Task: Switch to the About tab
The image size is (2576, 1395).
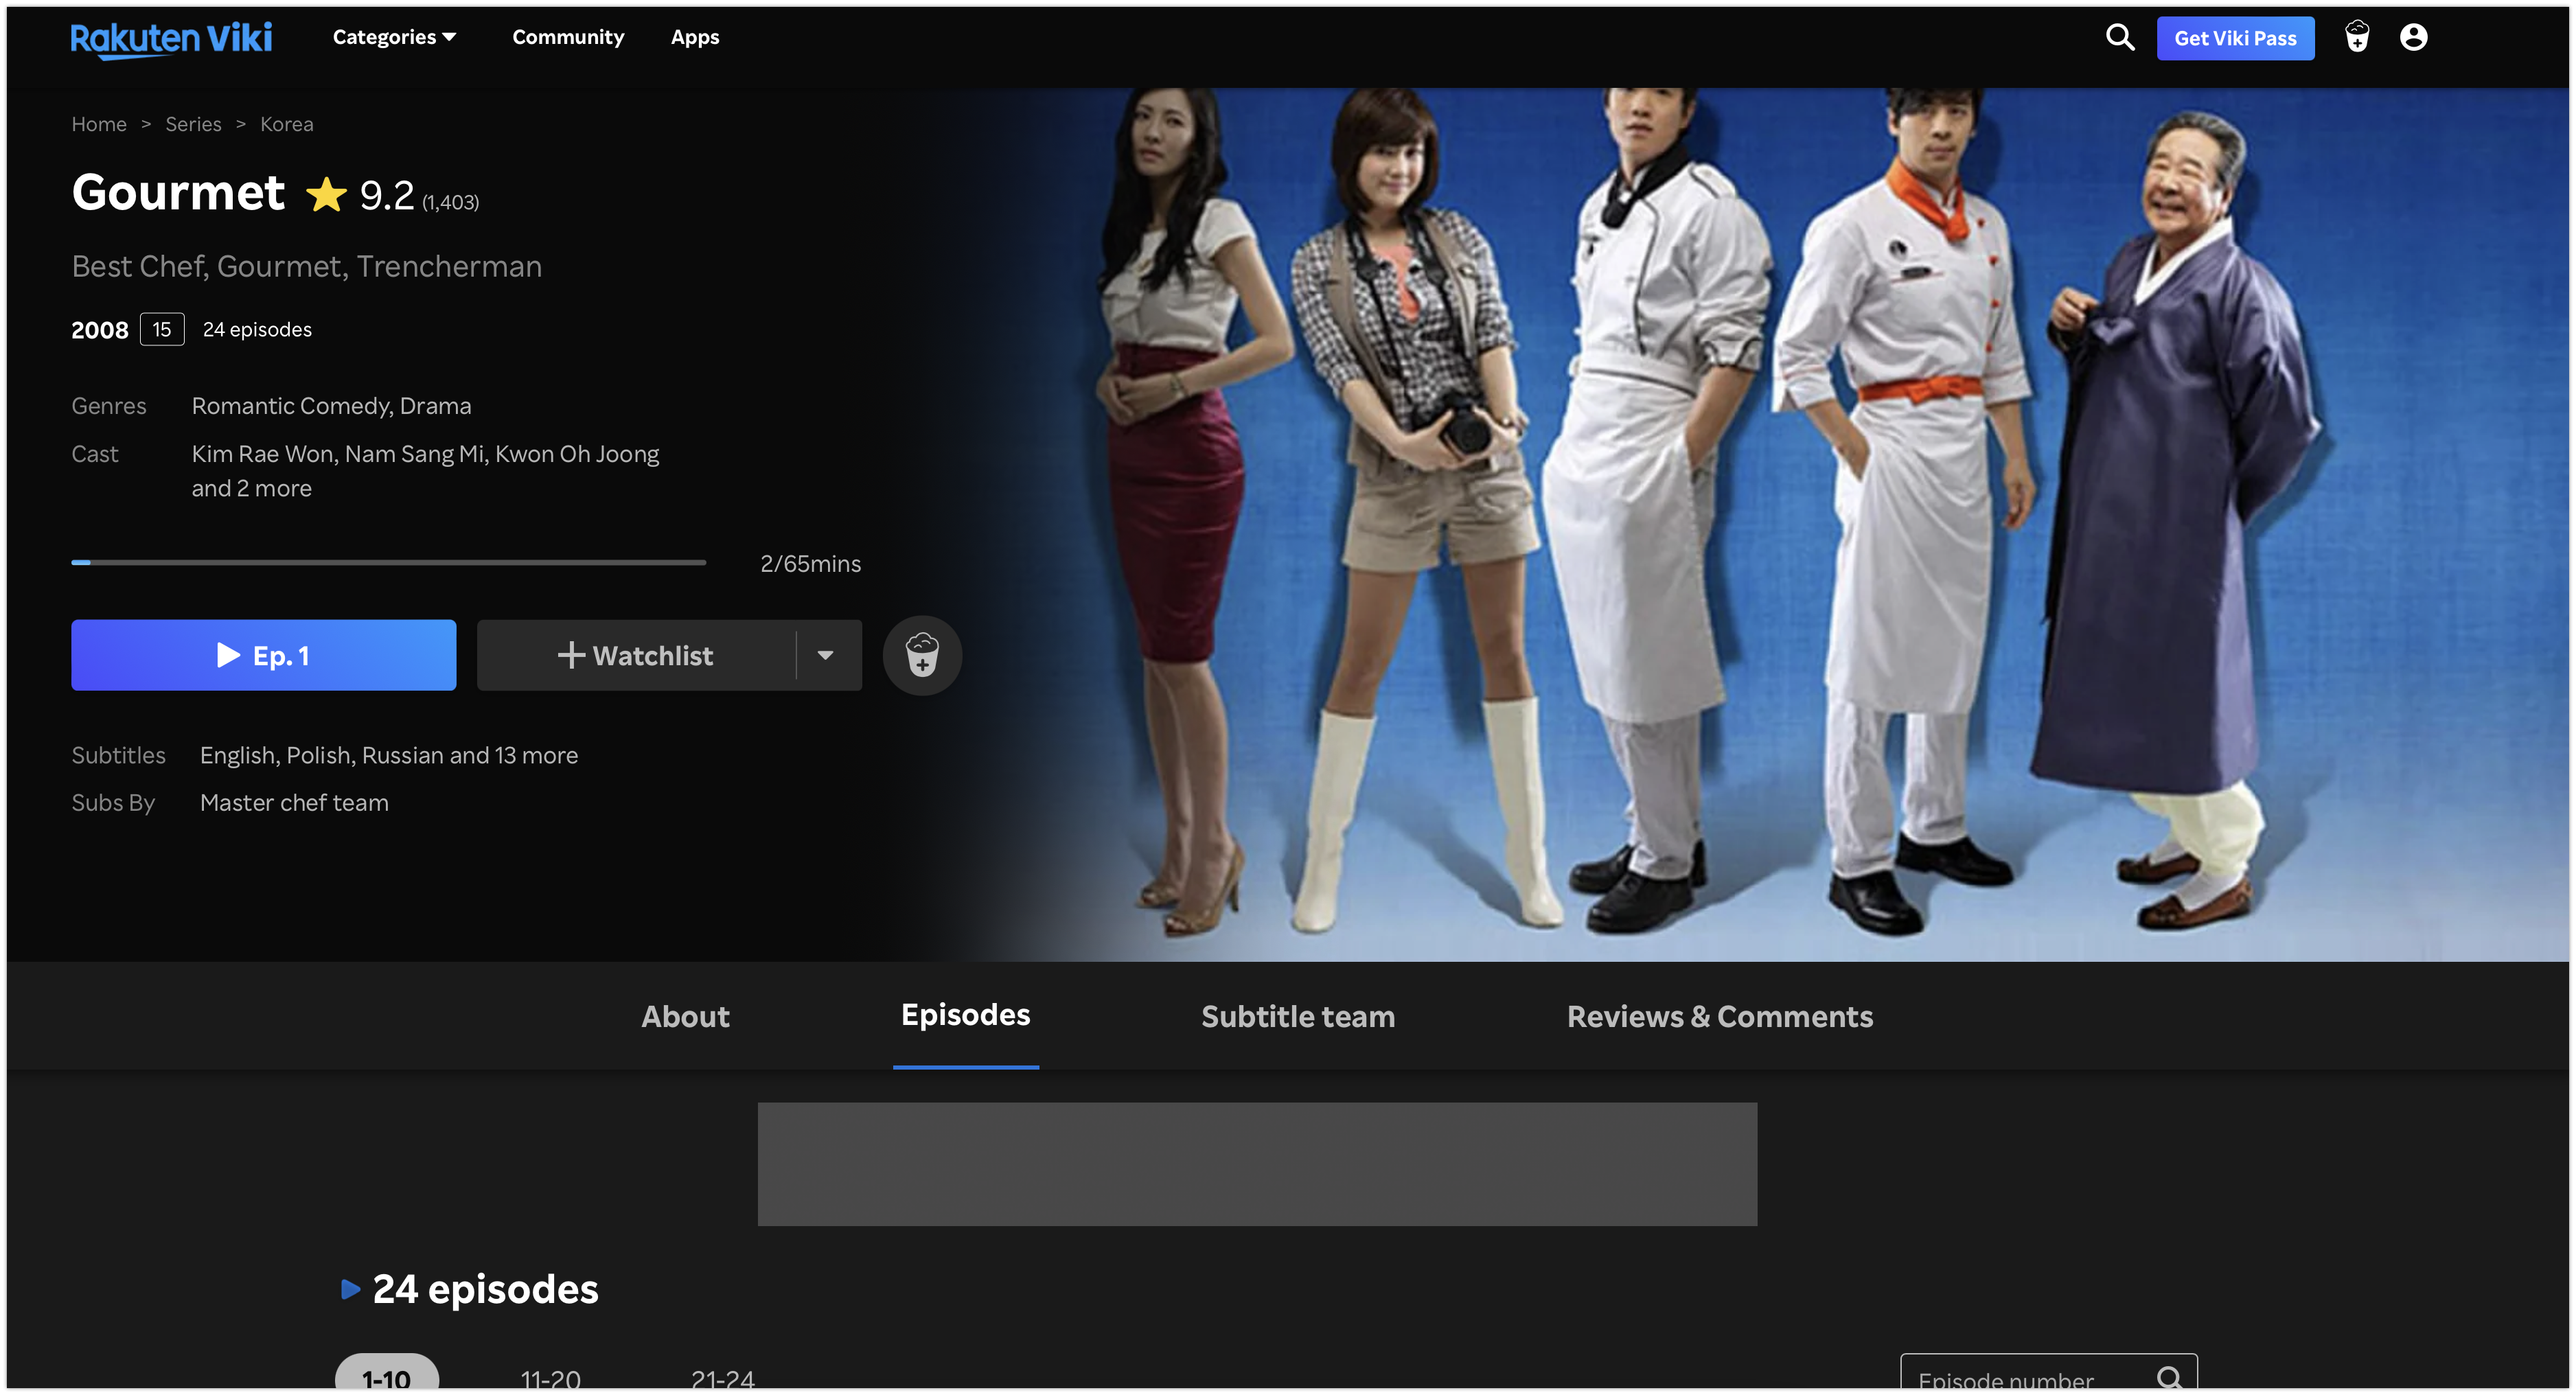Action: (685, 1016)
